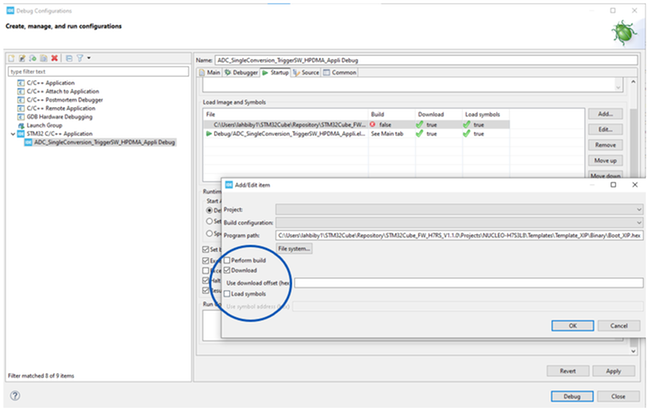Select the GDB Hardware Debugging entry icon
Viewport: 647px width, 409px height.
(21, 117)
